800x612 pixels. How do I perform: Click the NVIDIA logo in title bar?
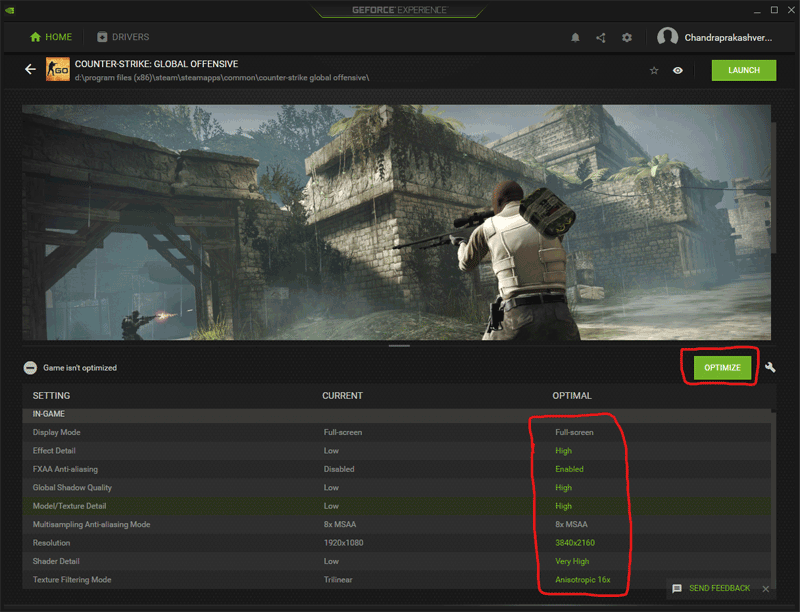[x=9, y=10]
